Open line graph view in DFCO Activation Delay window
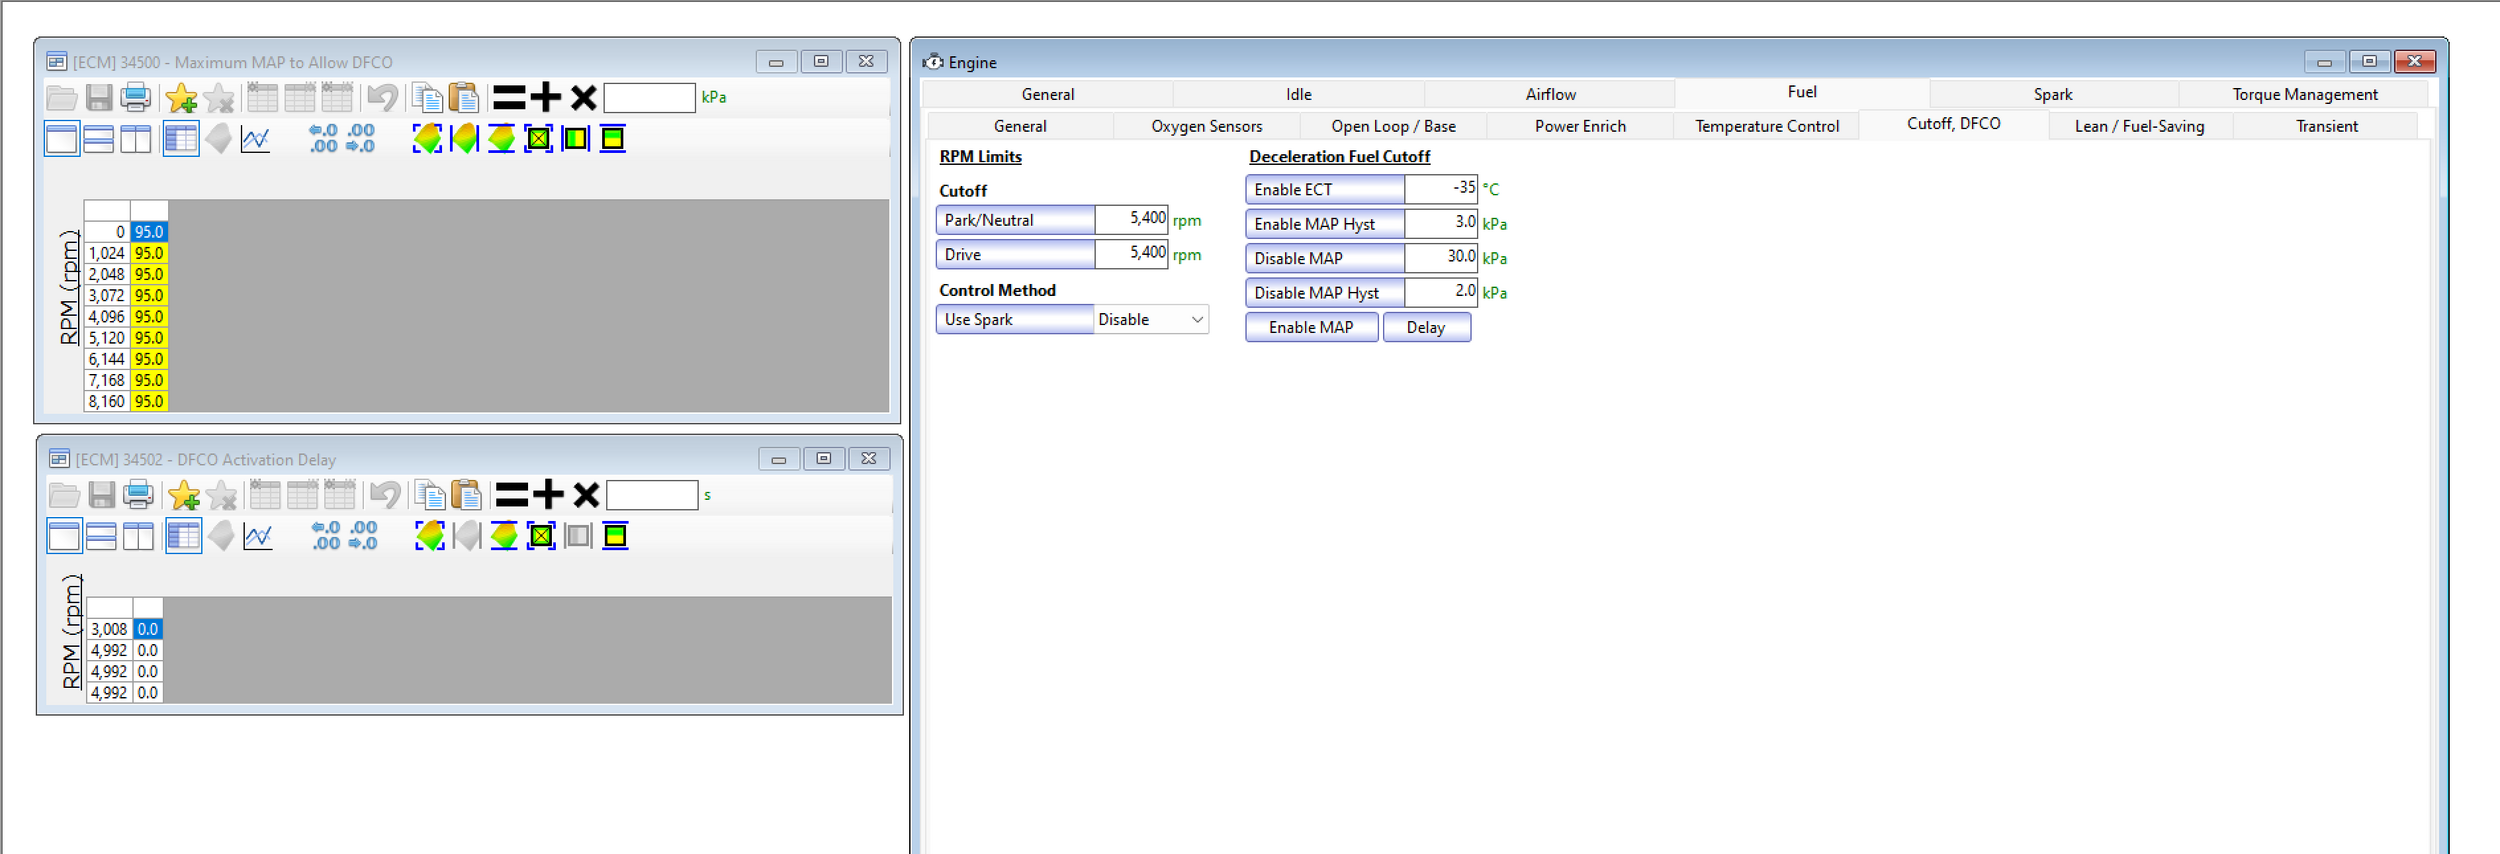 258,537
